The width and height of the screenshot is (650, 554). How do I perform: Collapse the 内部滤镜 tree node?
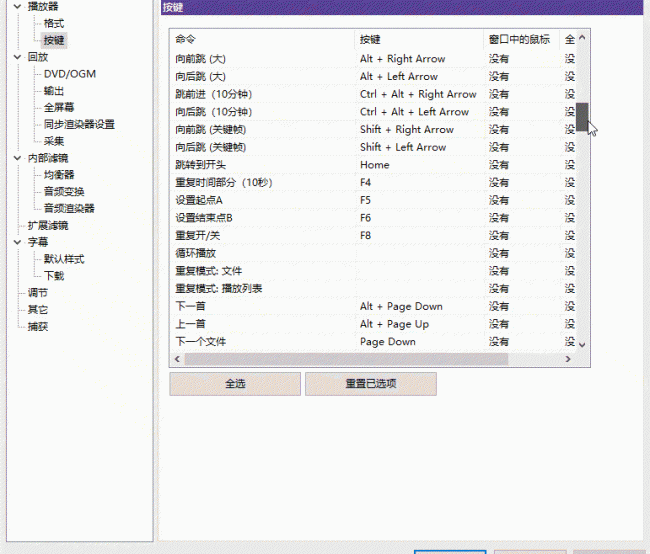[17, 158]
